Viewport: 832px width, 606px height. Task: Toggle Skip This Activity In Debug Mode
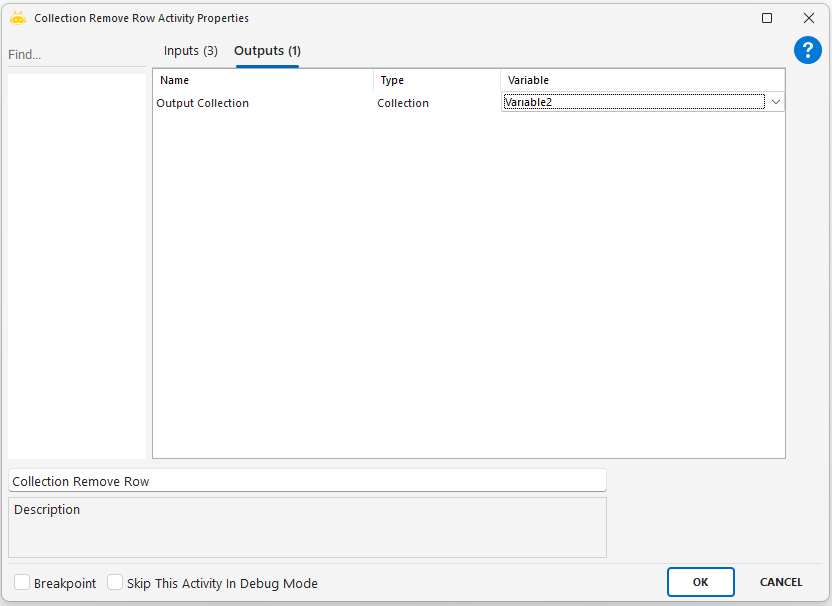click(115, 583)
